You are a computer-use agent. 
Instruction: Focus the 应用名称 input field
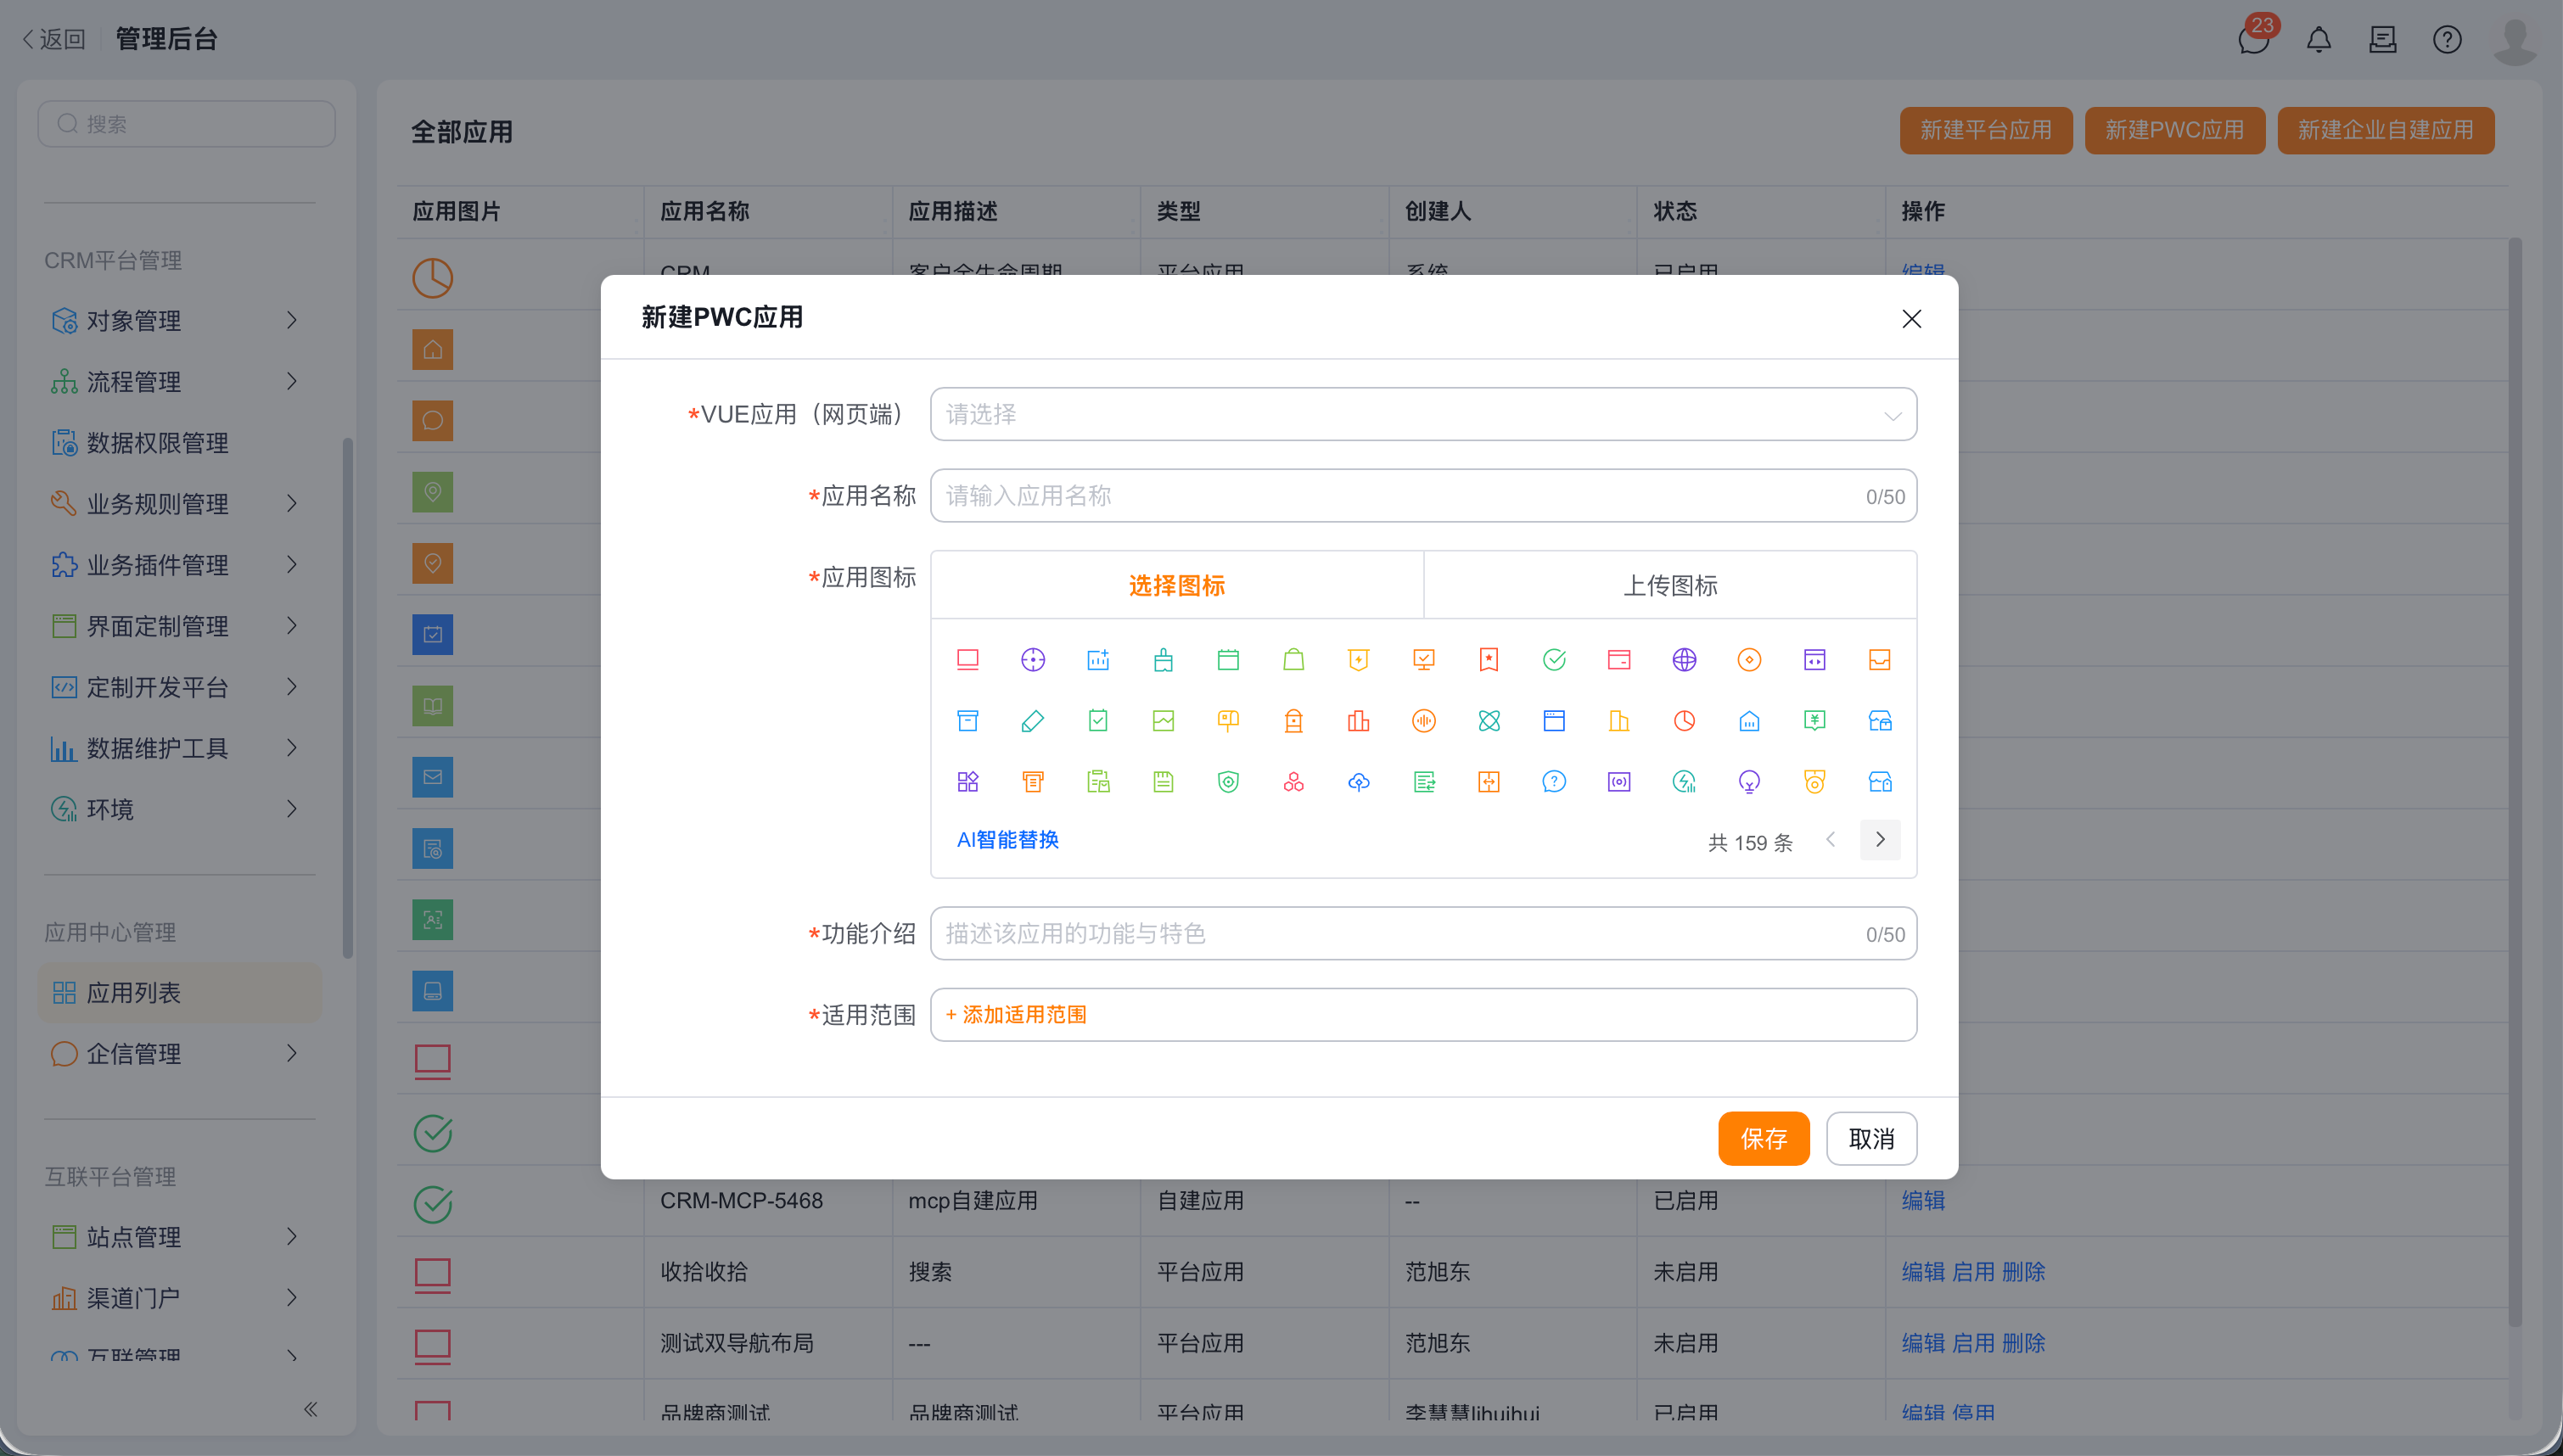1423,496
